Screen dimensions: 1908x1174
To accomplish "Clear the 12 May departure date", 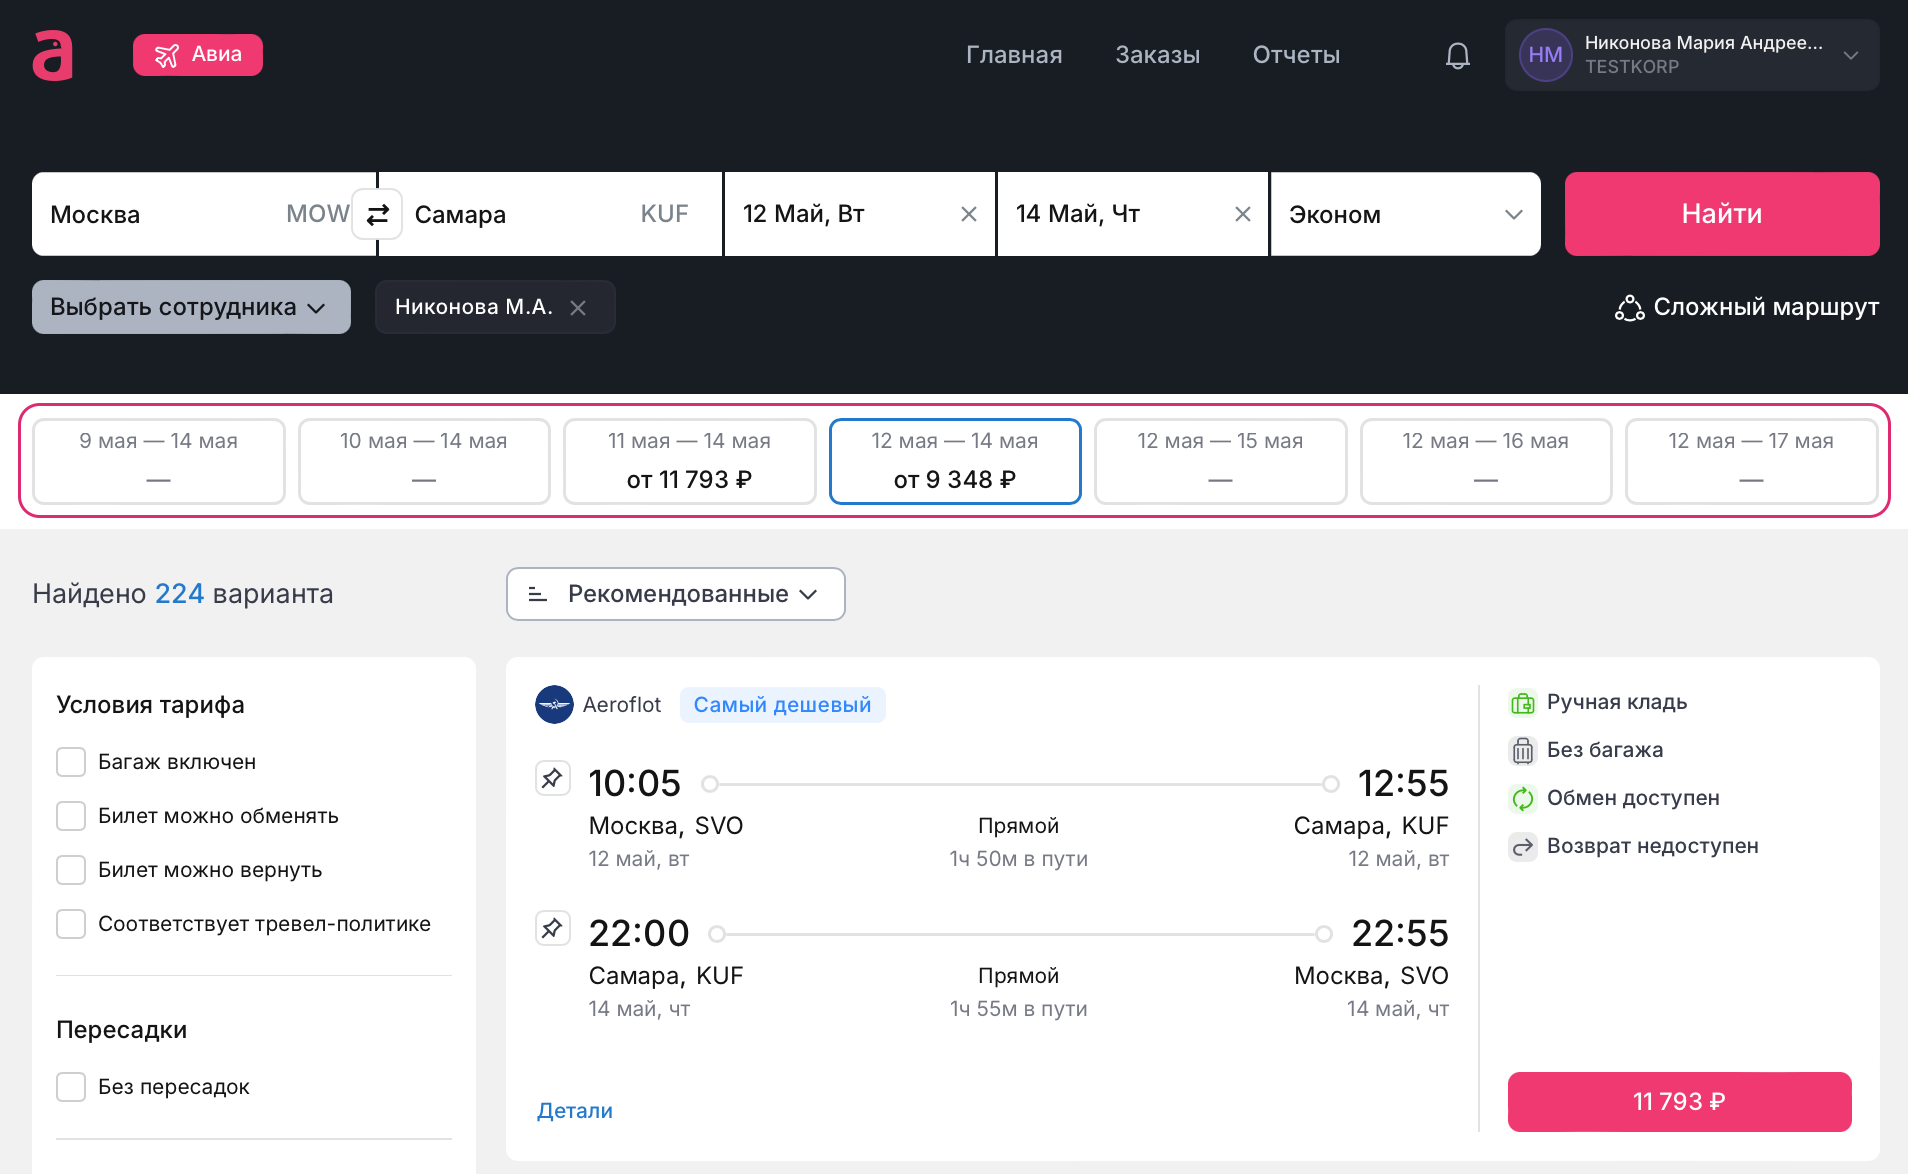I will (x=968, y=214).
